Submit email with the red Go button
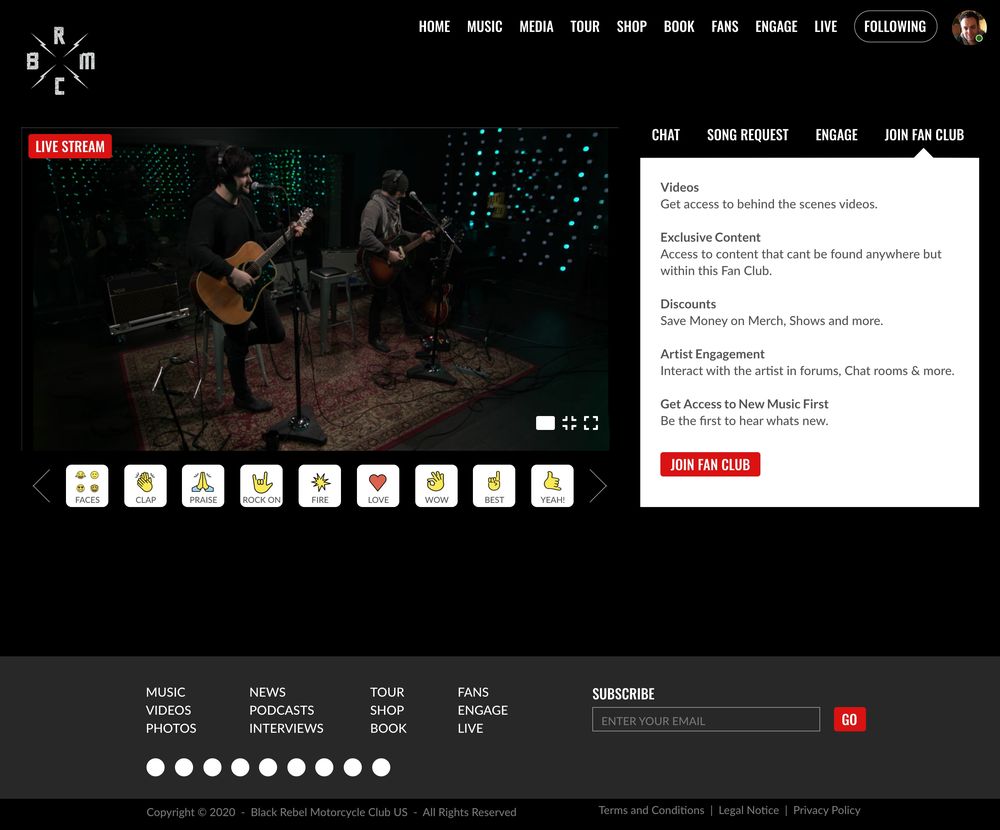This screenshot has width=1000, height=830. point(849,720)
